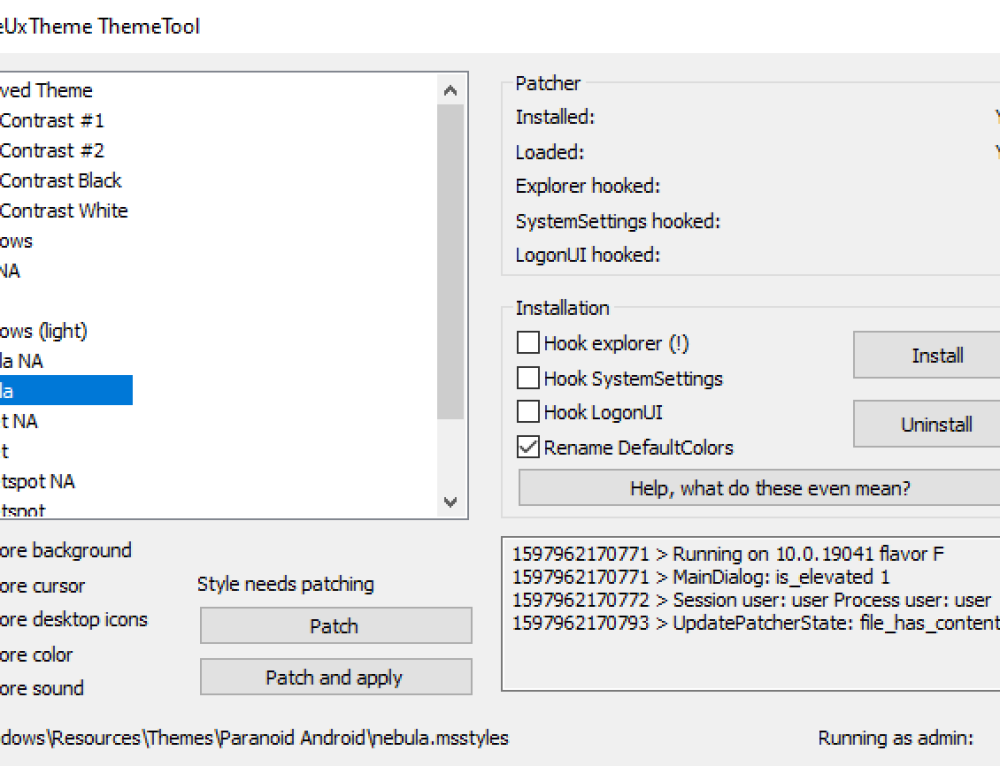Screen dimensions: 1000x766
Task: Toggle Hook LogonUI checkbox
Action: tap(528, 412)
